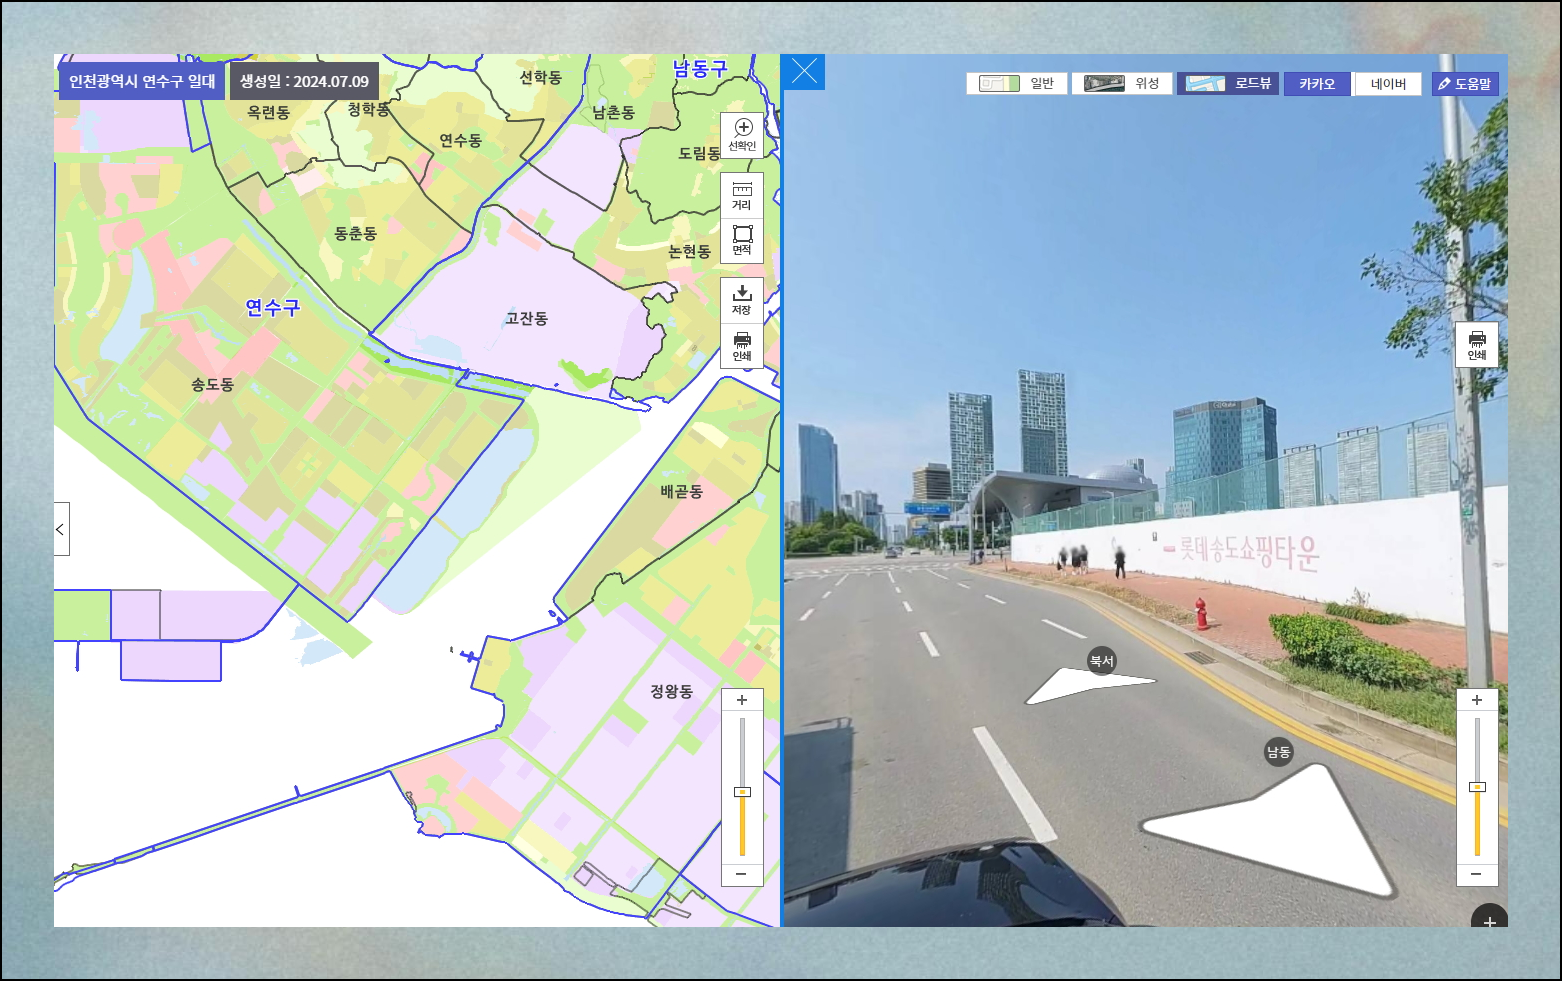Zoom in the map with plus button
Screen dimensions: 1562x981
point(742,700)
